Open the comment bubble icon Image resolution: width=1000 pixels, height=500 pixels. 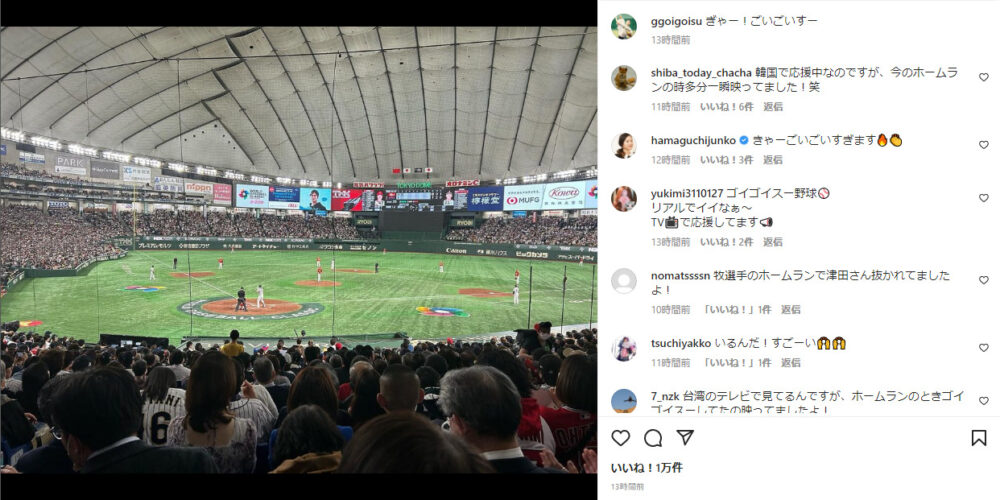(653, 438)
